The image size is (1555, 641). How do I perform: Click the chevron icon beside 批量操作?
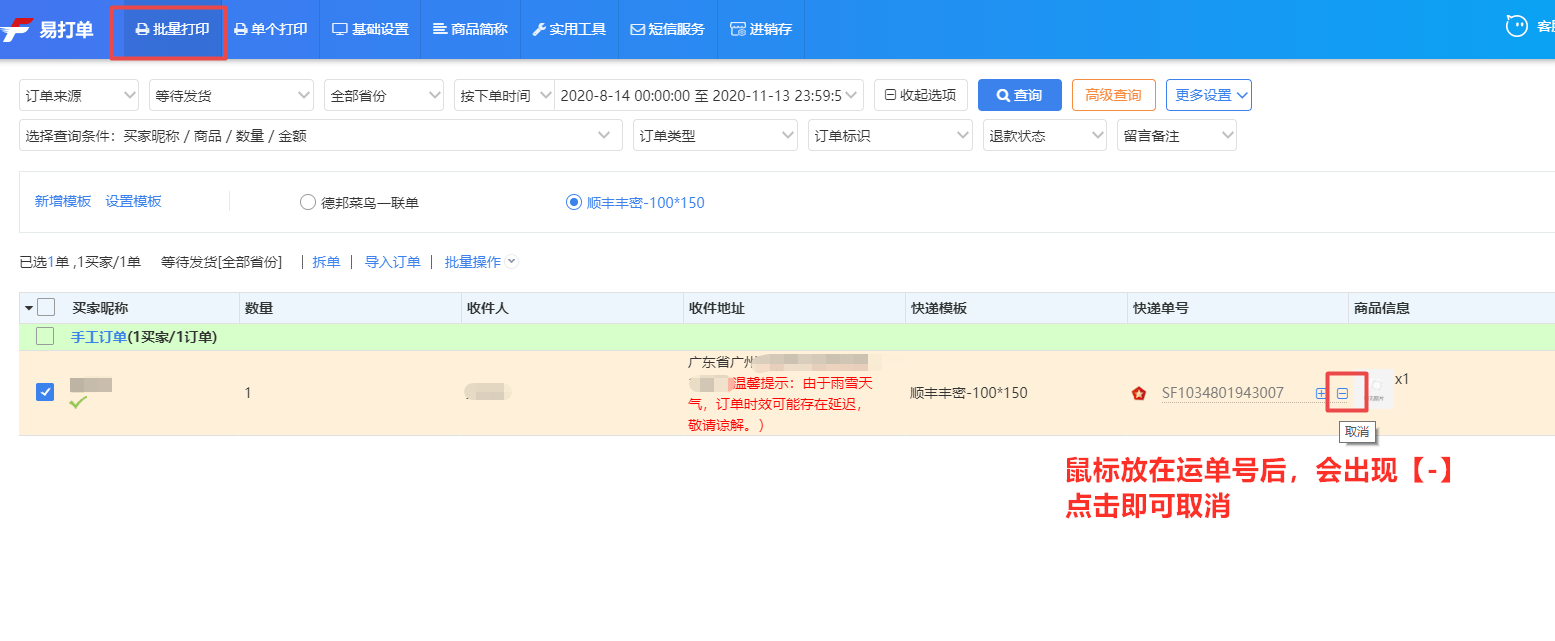(512, 262)
